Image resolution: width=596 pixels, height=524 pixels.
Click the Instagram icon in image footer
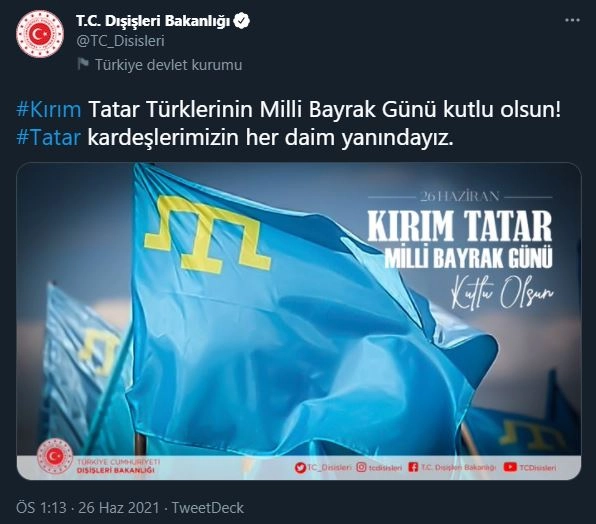tap(361, 467)
